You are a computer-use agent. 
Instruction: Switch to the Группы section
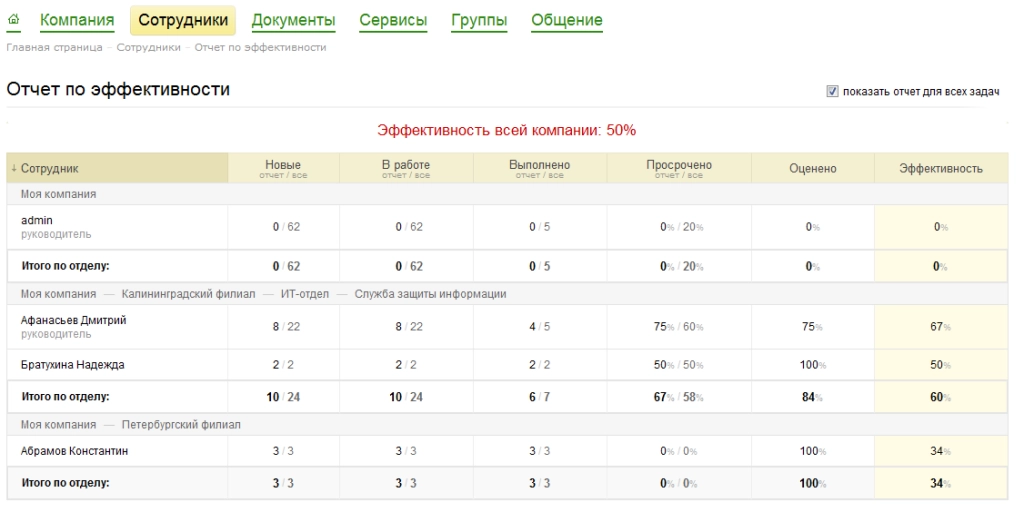(x=479, y=20)
